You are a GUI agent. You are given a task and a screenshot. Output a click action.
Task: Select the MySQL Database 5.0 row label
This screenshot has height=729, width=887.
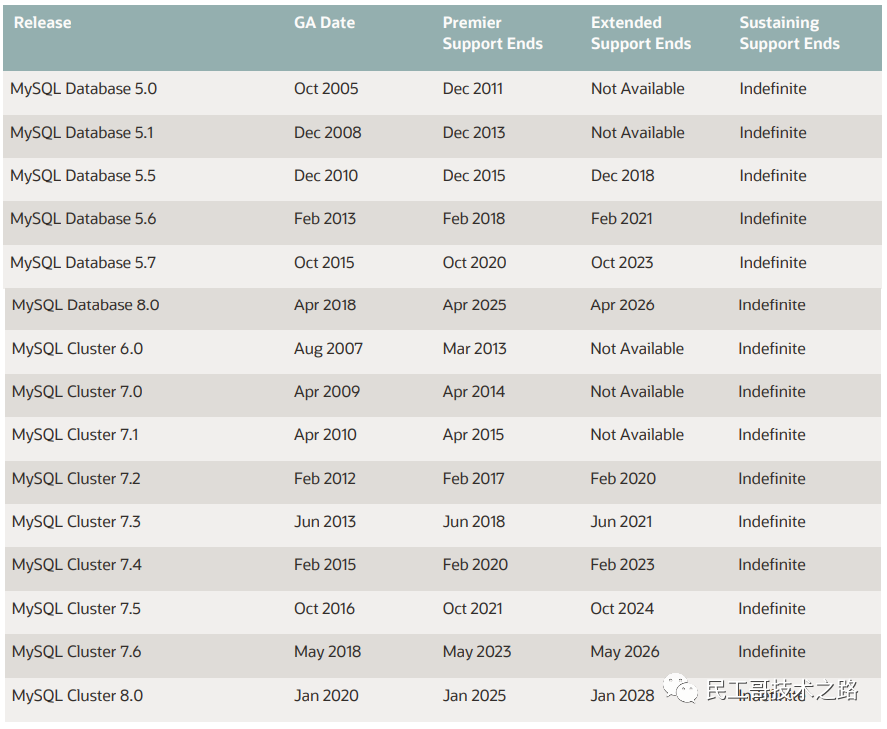(84, 89)
